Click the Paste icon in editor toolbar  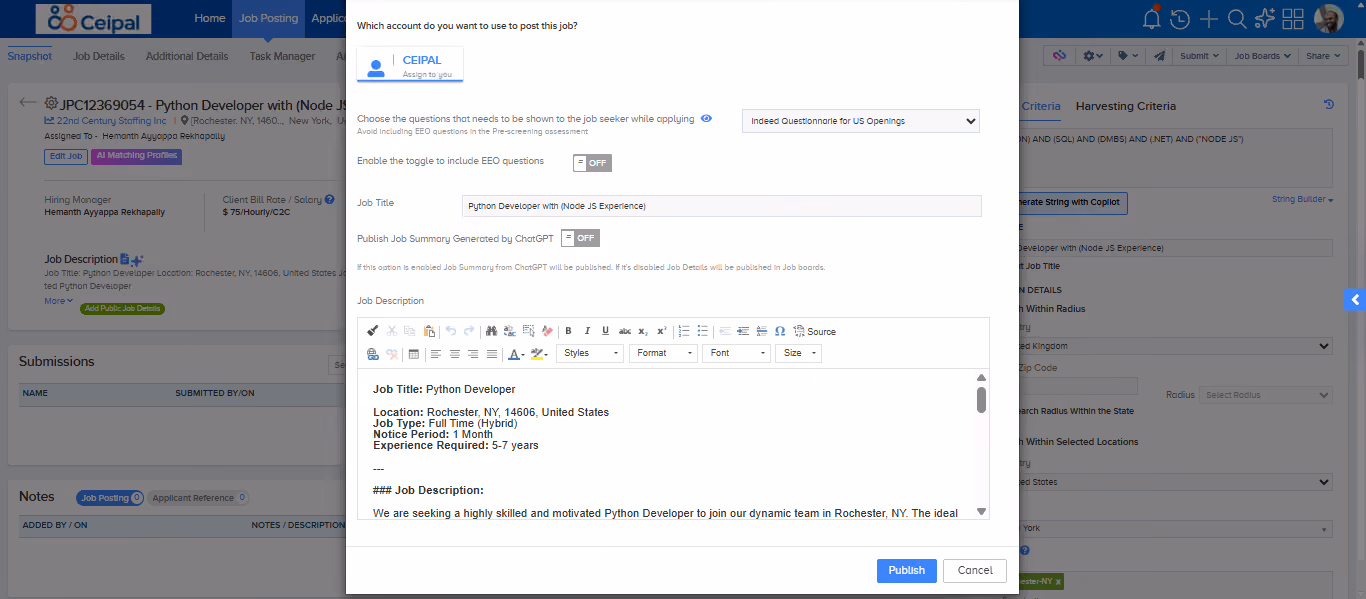(x=429, y=331)
